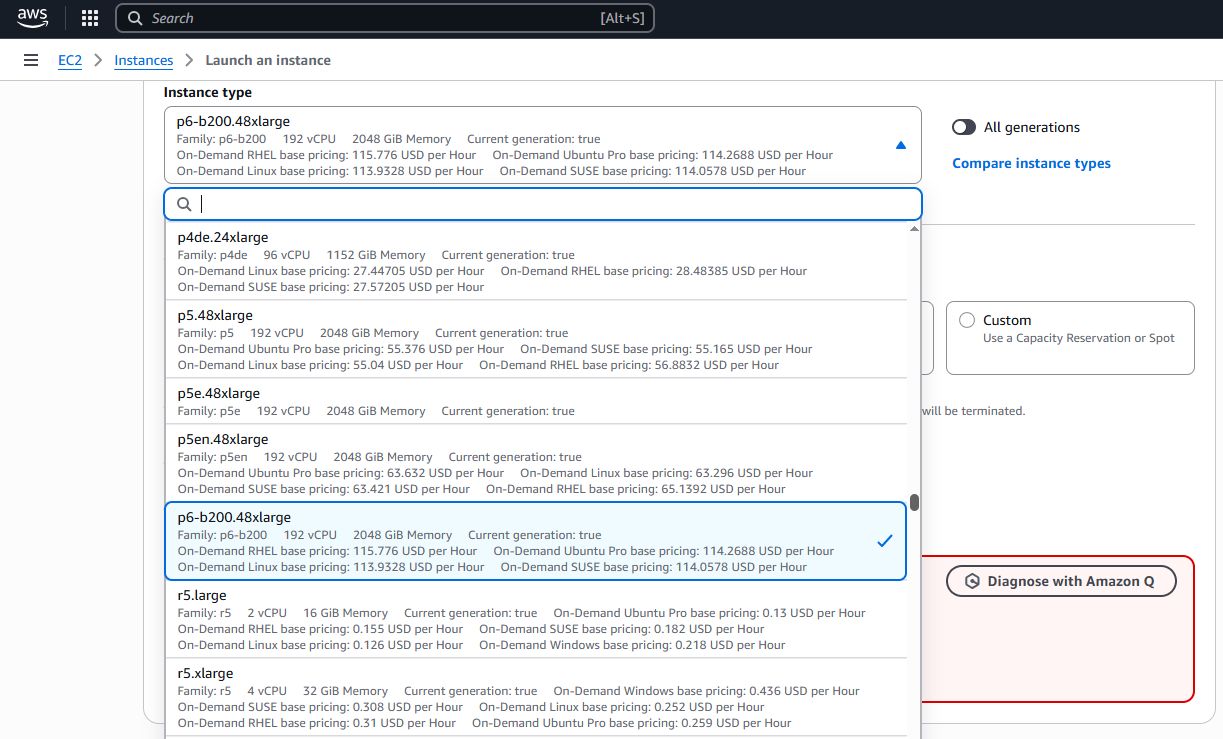The height and width of the screenshot is (739, 1223).
Task: Select the Custom radio button
Action: [x=967, y=320]
